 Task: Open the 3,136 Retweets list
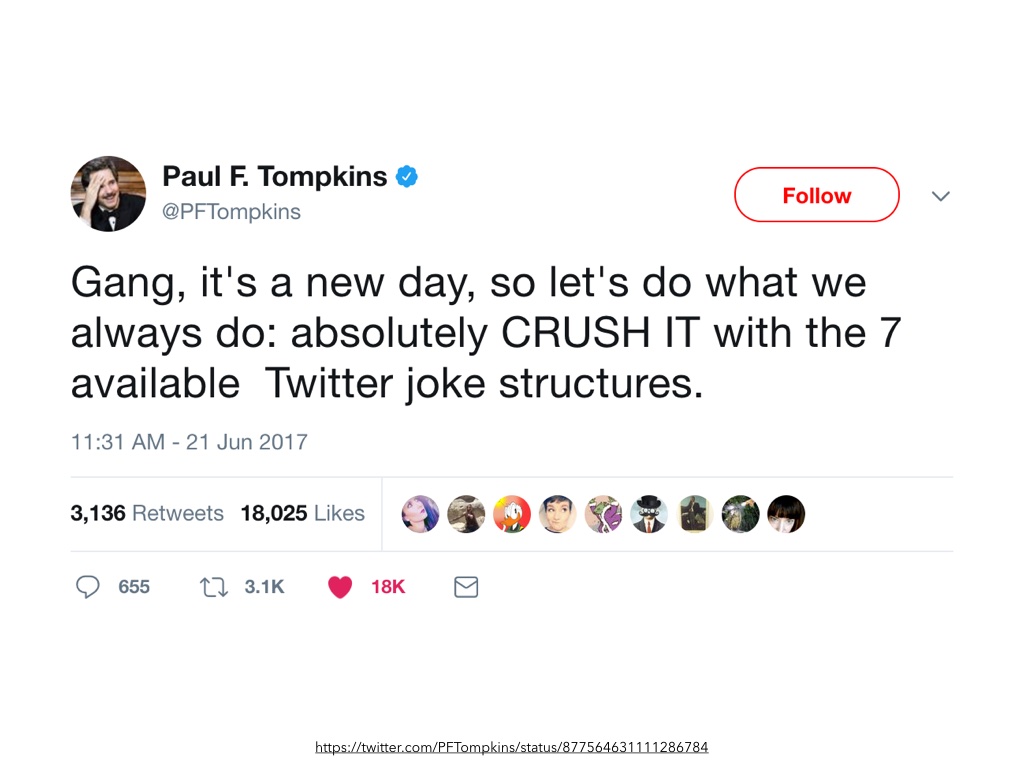coord(147,514)
